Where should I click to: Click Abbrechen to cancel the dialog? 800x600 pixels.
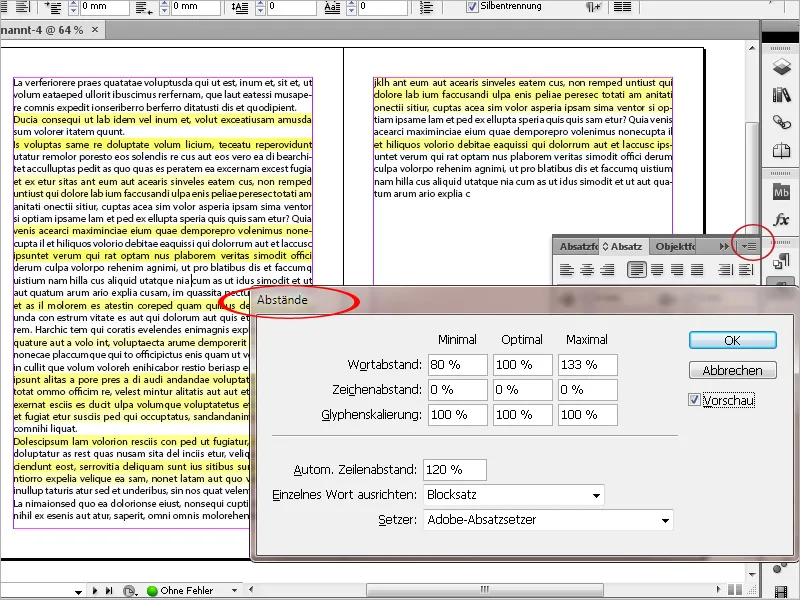point(733,370)
